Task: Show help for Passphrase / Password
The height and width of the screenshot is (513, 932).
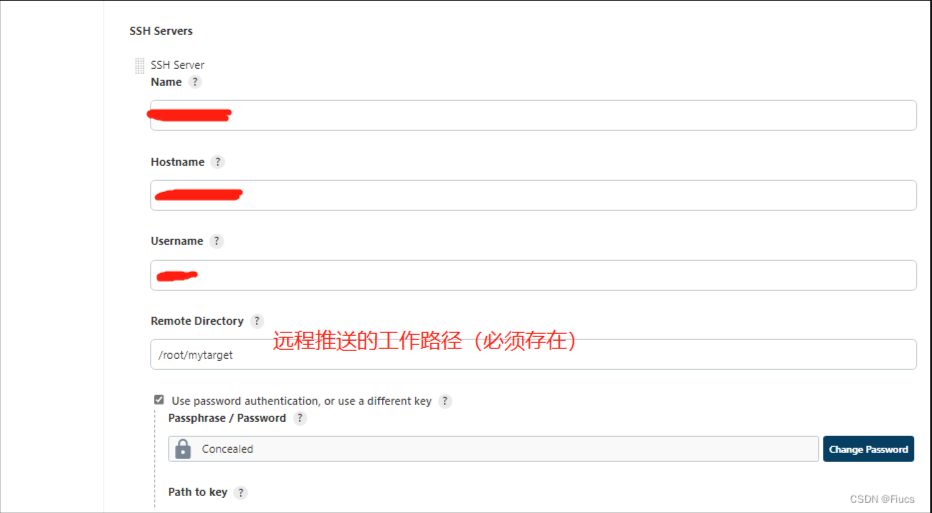Action: pyautogui.click(x=300, y=418)
